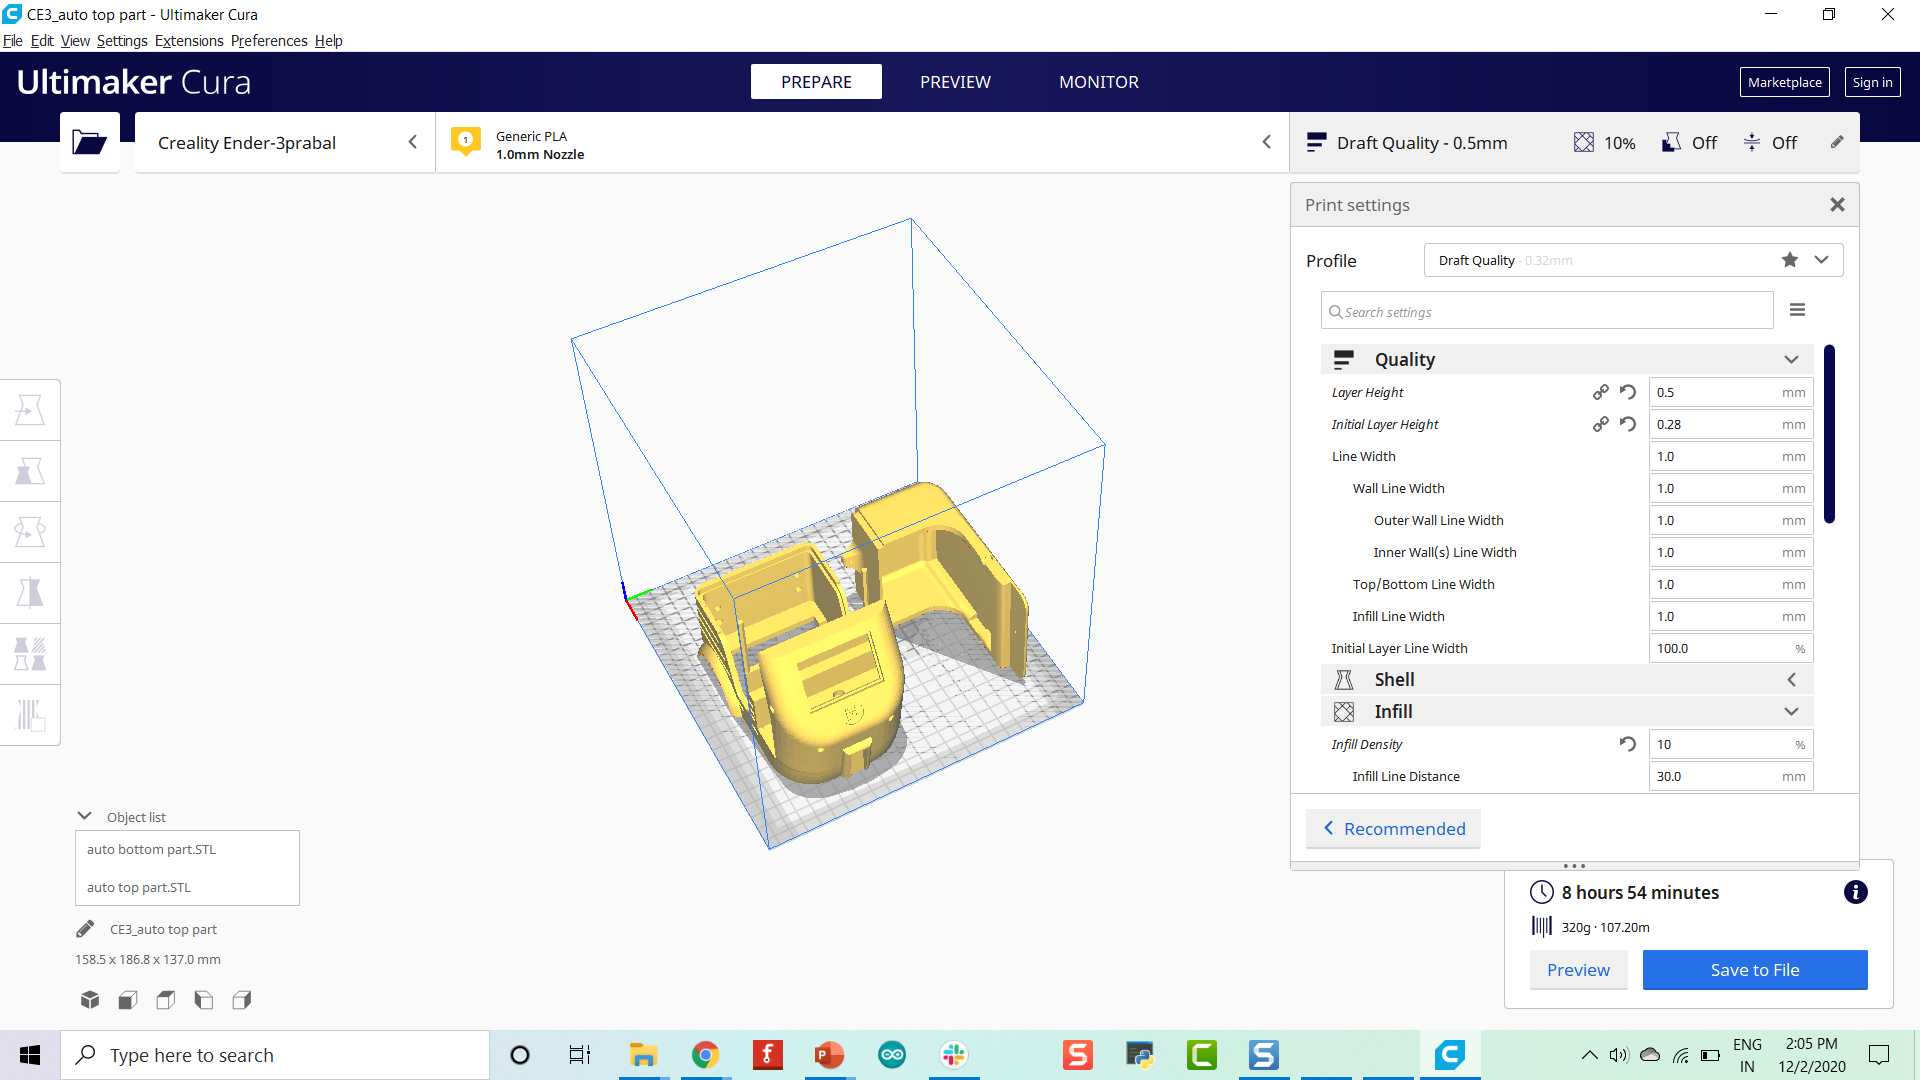1920x1080 pixels.
Task: Select the PREPARE stage tab
Action: 816,82
